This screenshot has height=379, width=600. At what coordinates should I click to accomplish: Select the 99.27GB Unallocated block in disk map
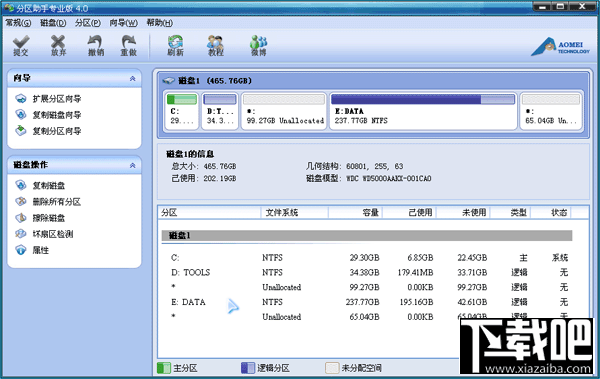click(x=284, y=111)
